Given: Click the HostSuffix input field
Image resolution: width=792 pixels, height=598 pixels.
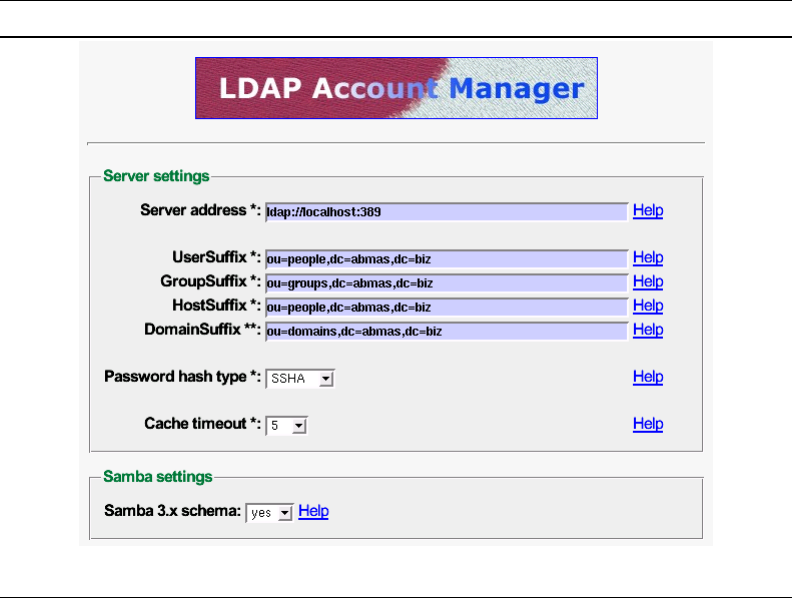Looking at the screenshot, I should point(447,307).
